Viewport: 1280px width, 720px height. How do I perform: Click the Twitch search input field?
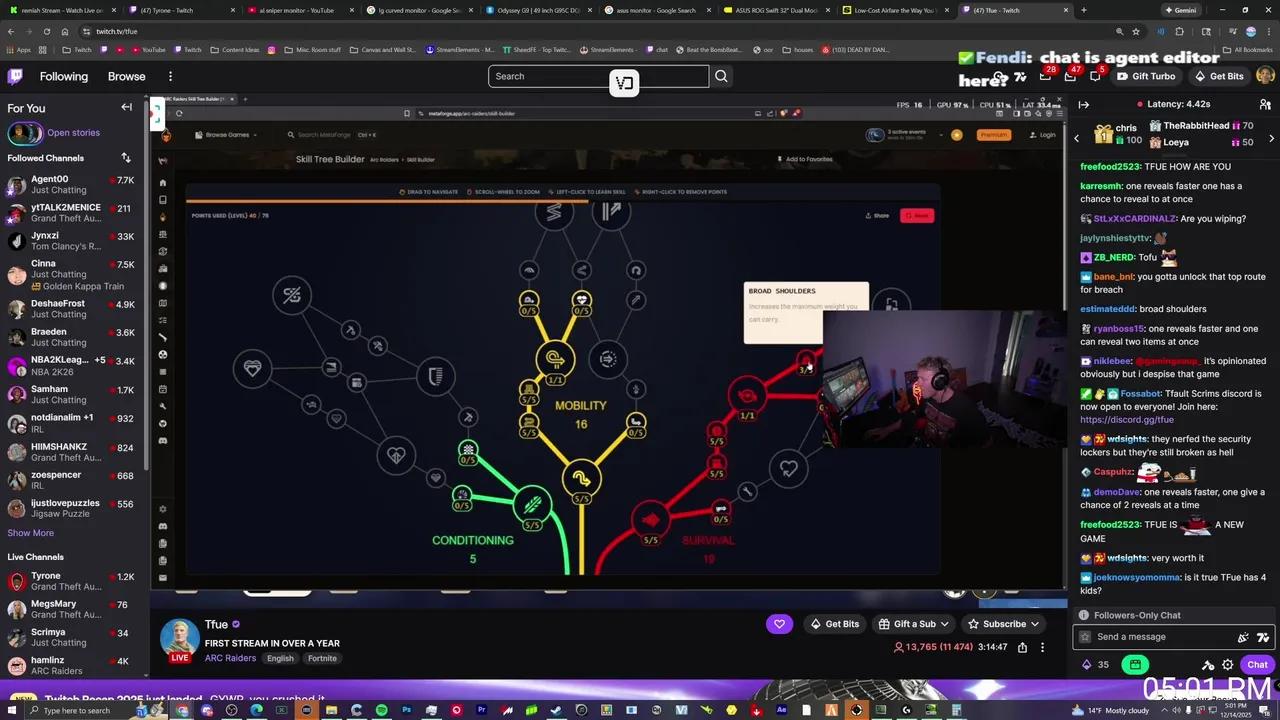[x=598, y=76]
